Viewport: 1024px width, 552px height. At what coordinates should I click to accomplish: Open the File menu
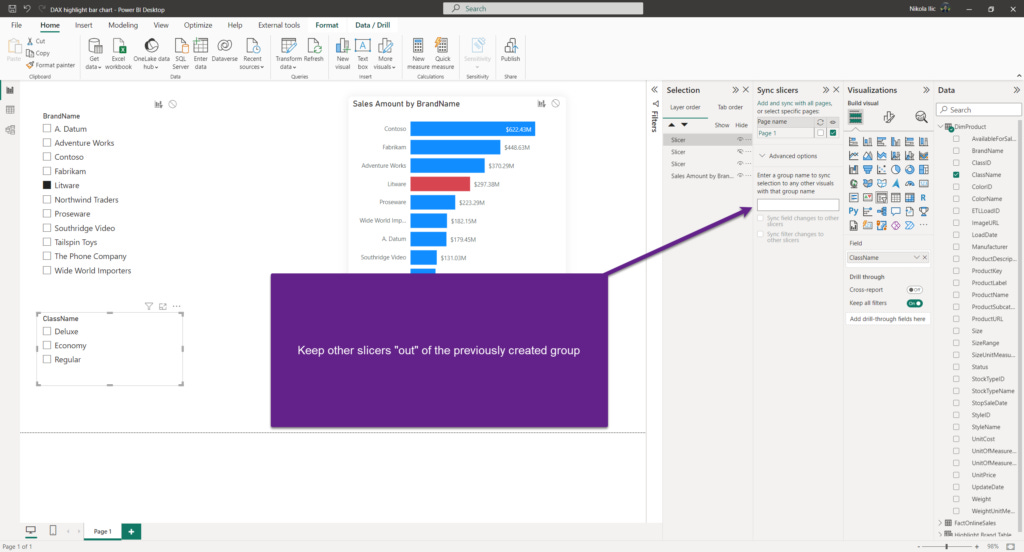tap(16, 25)
